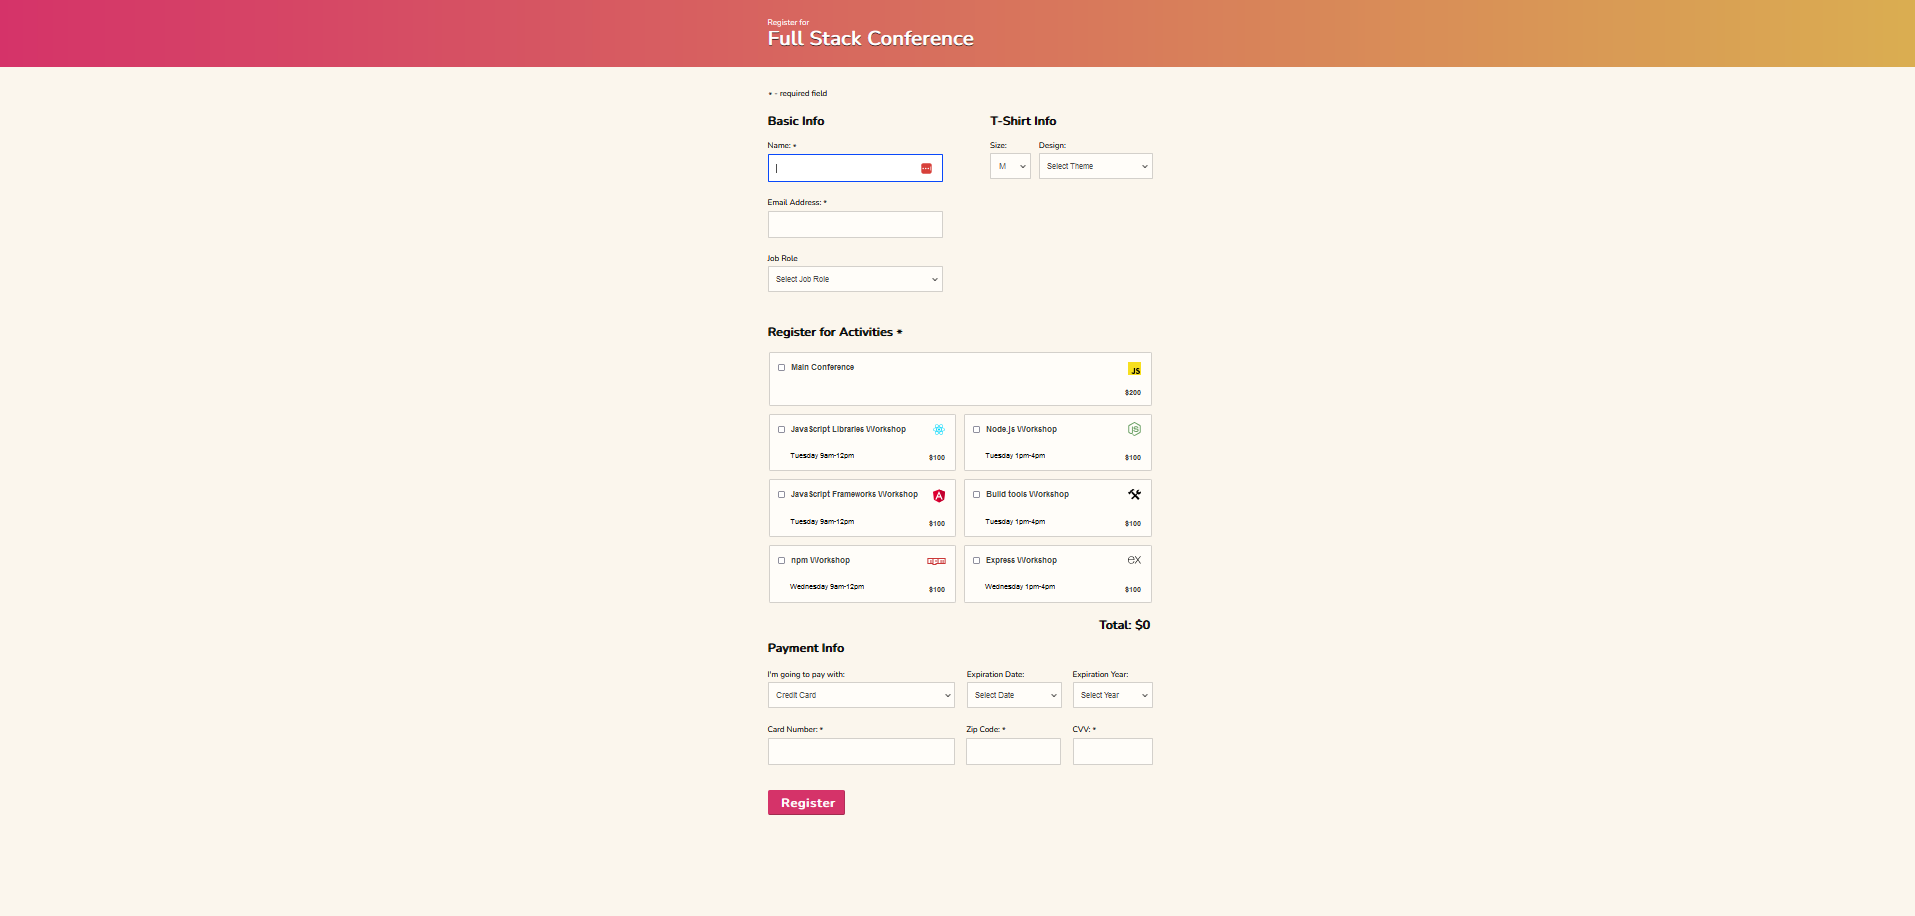1915x916 pixels.
Task: Click the Build tools hammer icon
Action: [1134, 494]
